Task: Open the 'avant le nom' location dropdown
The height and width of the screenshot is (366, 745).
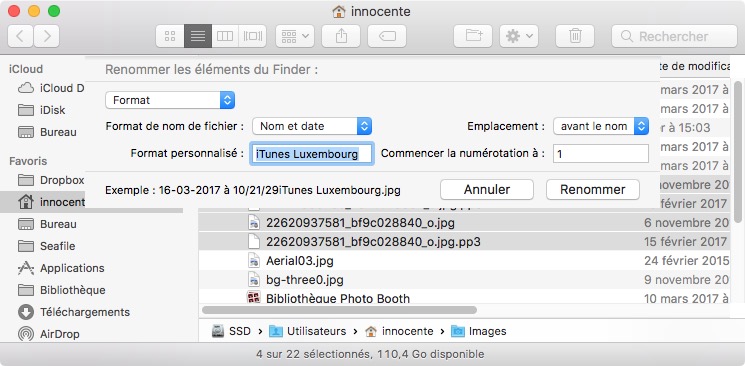Action: (601, 126)
